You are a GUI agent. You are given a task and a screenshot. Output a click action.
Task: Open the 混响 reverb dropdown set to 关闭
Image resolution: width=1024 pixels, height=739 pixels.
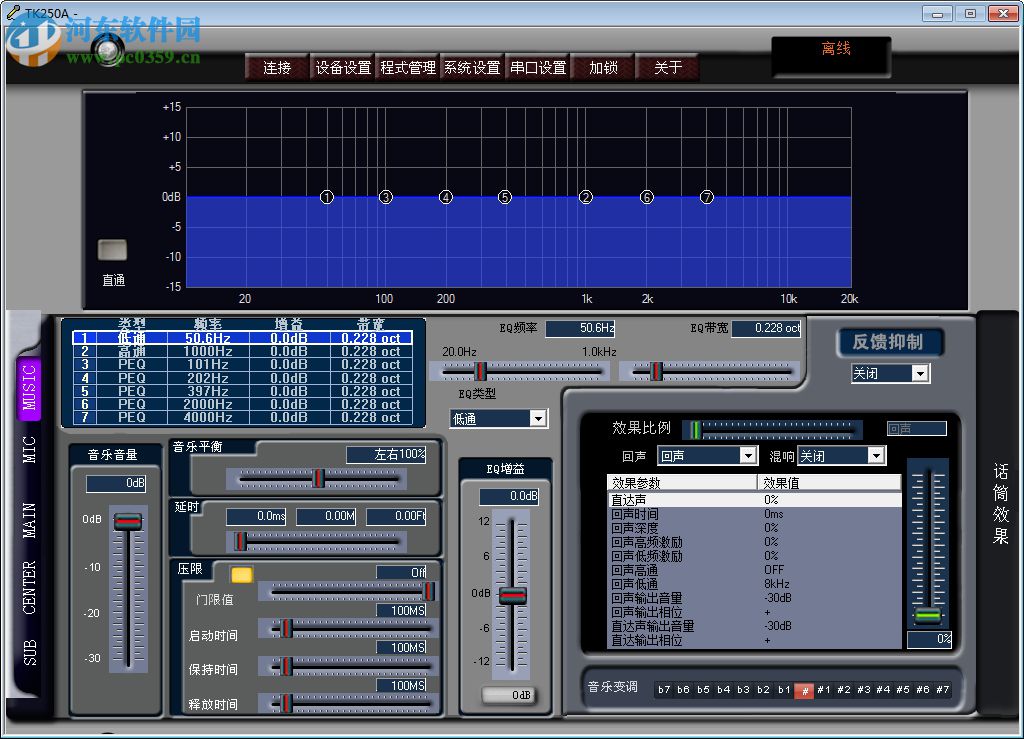(876, 455)
